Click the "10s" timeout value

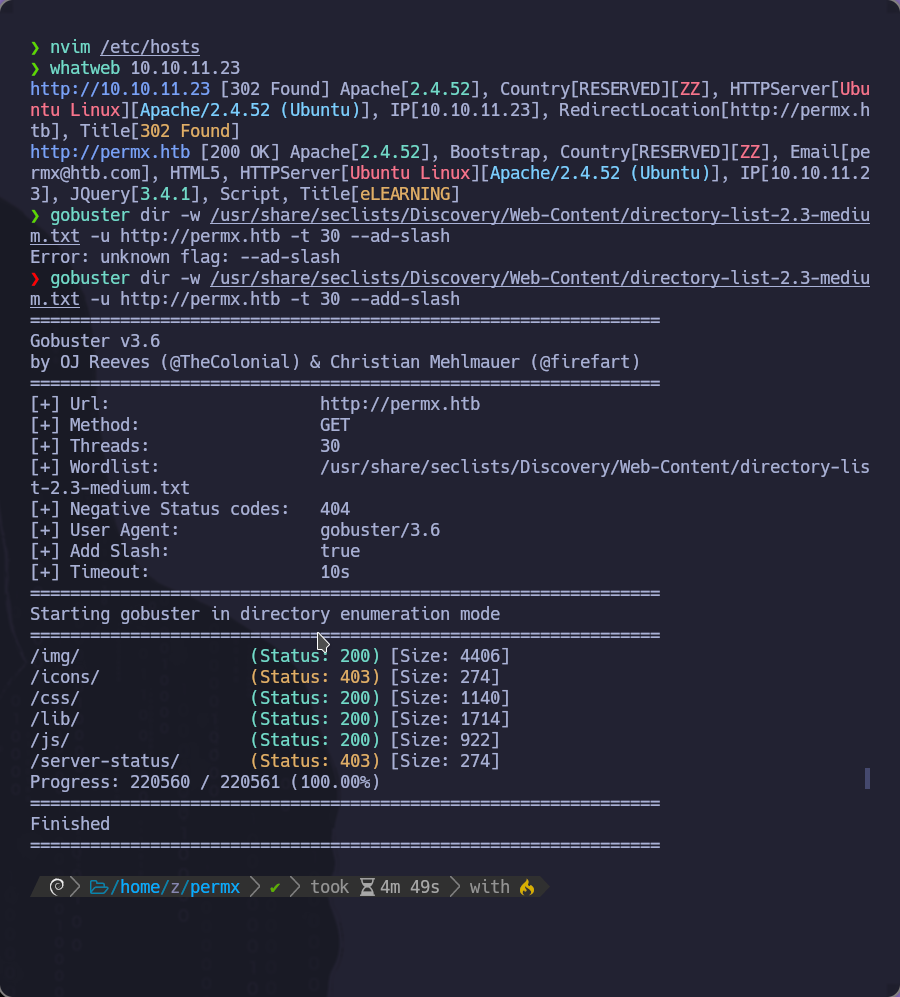coord(335,572)
